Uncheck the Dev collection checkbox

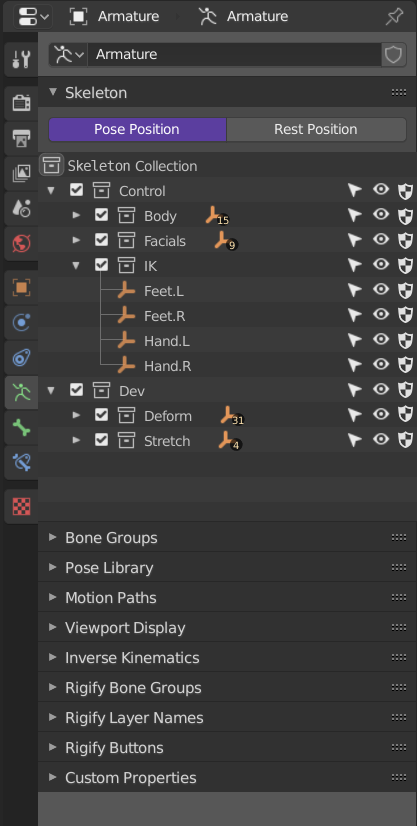click(76, 390)
